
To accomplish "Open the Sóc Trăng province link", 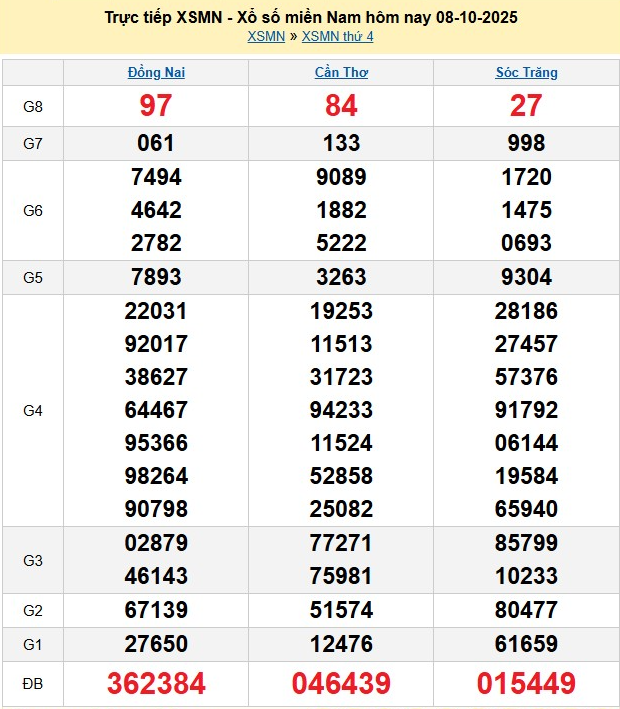I will 526,72.
